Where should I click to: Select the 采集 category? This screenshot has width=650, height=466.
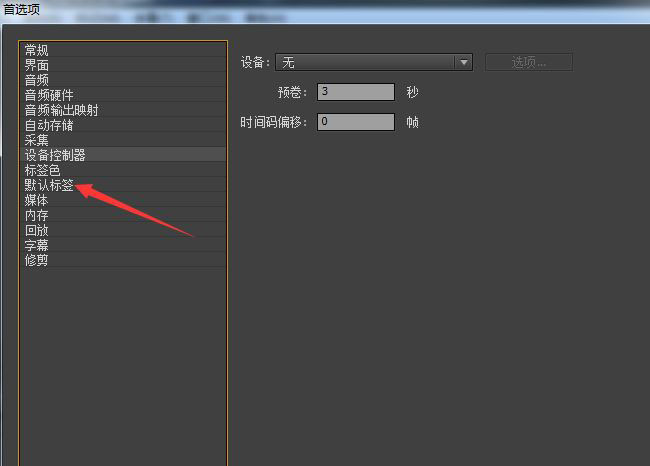pos(123,140)
